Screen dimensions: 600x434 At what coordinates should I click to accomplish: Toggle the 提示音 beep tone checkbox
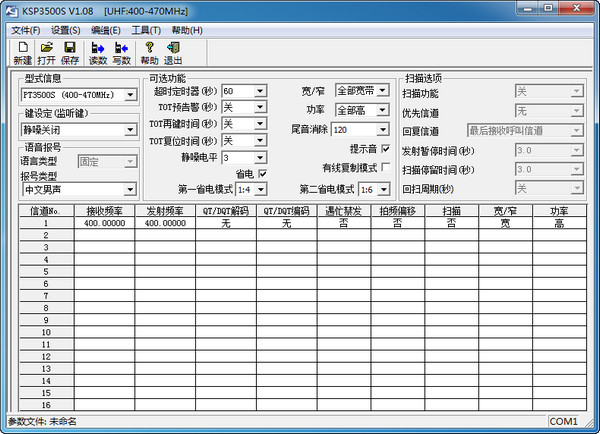[x=386, y=148]
